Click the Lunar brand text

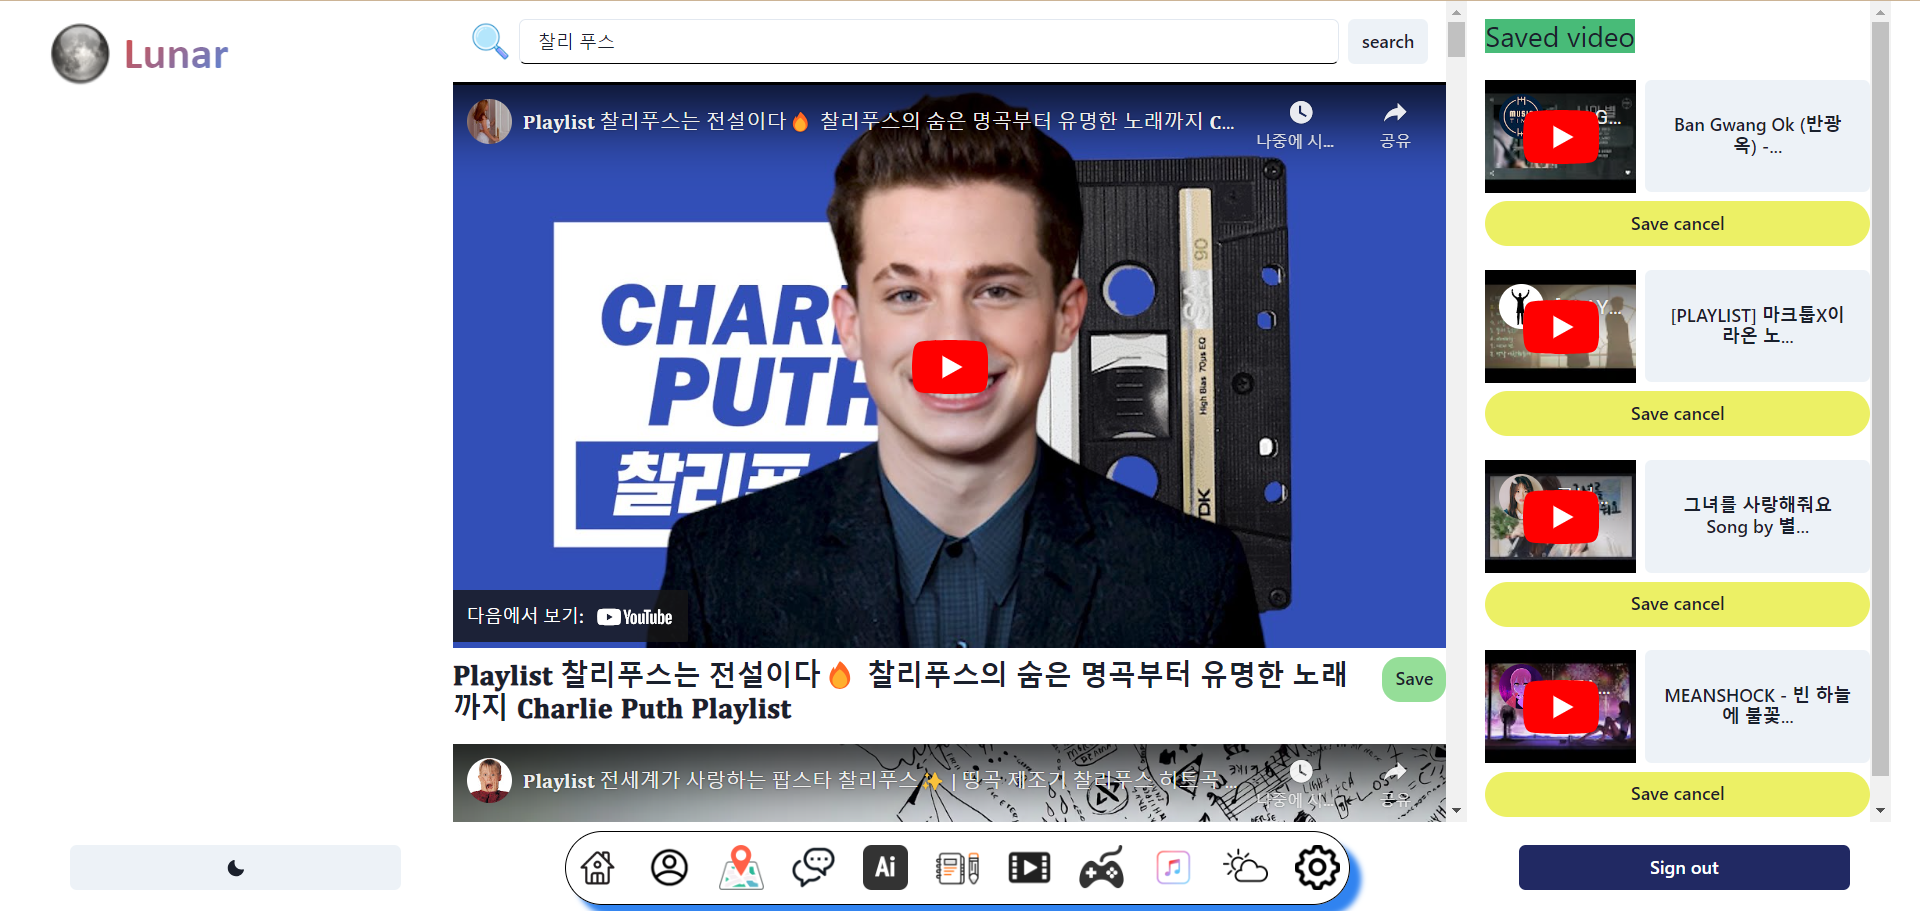176,54
